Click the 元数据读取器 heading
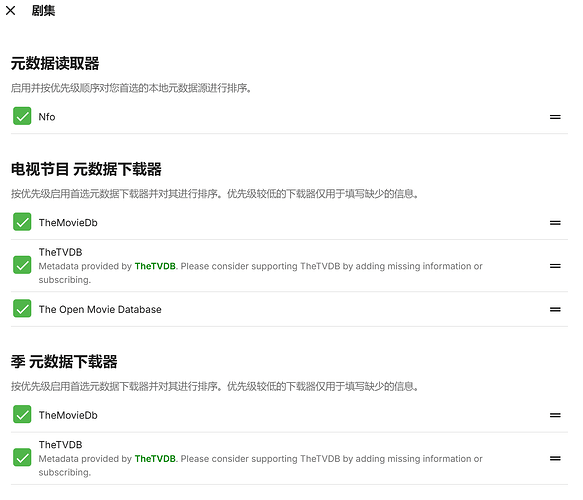This screenshot has height=500, width=583. (x=55, y=64)
